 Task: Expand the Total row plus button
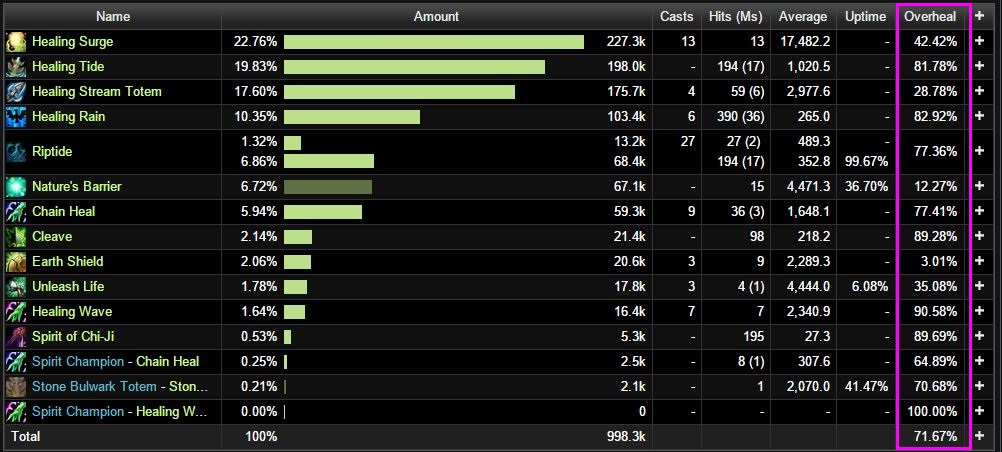click(981, 437)
